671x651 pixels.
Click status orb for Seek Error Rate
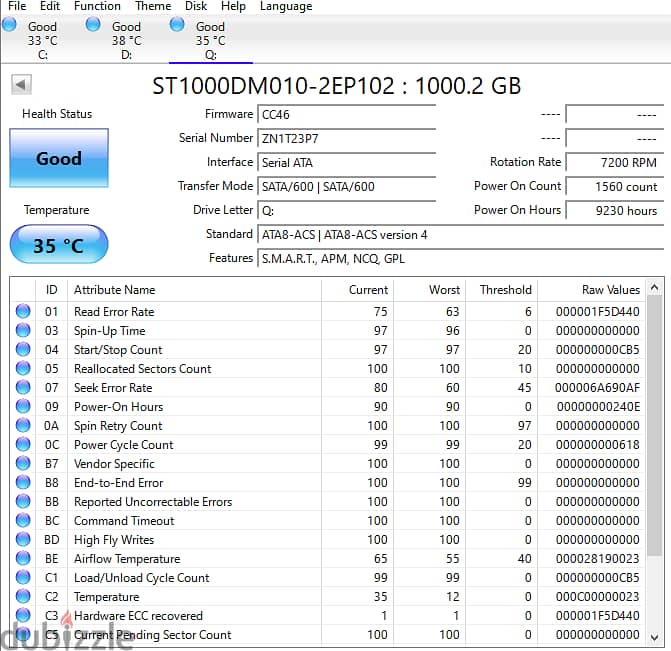pyautogui.click(x=23, y=387)
